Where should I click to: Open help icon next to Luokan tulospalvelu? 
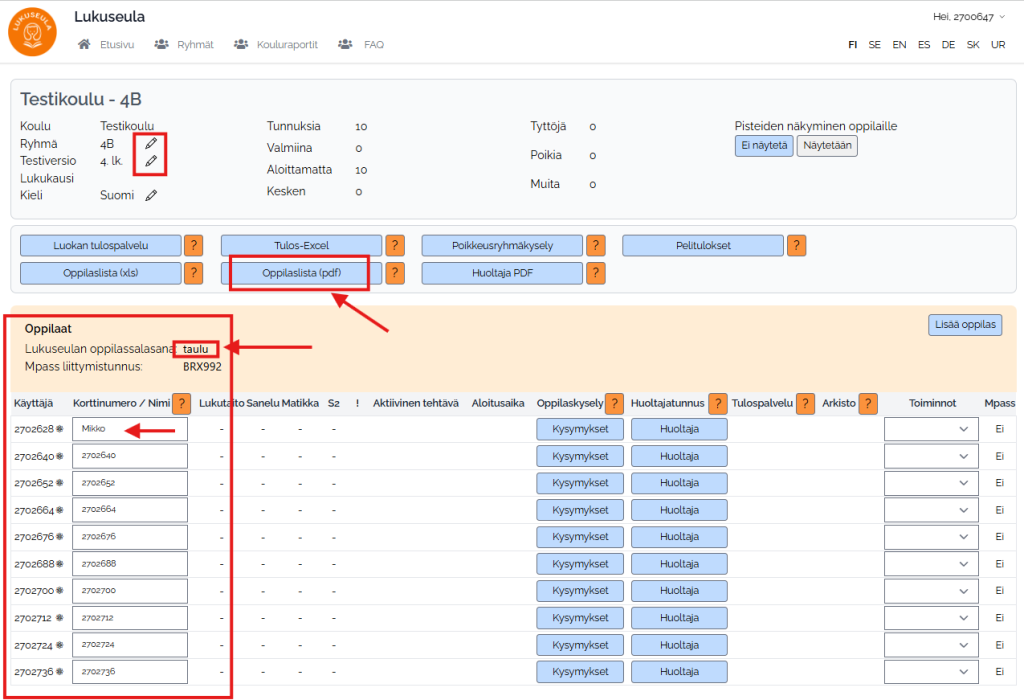(x=194, y=245)
